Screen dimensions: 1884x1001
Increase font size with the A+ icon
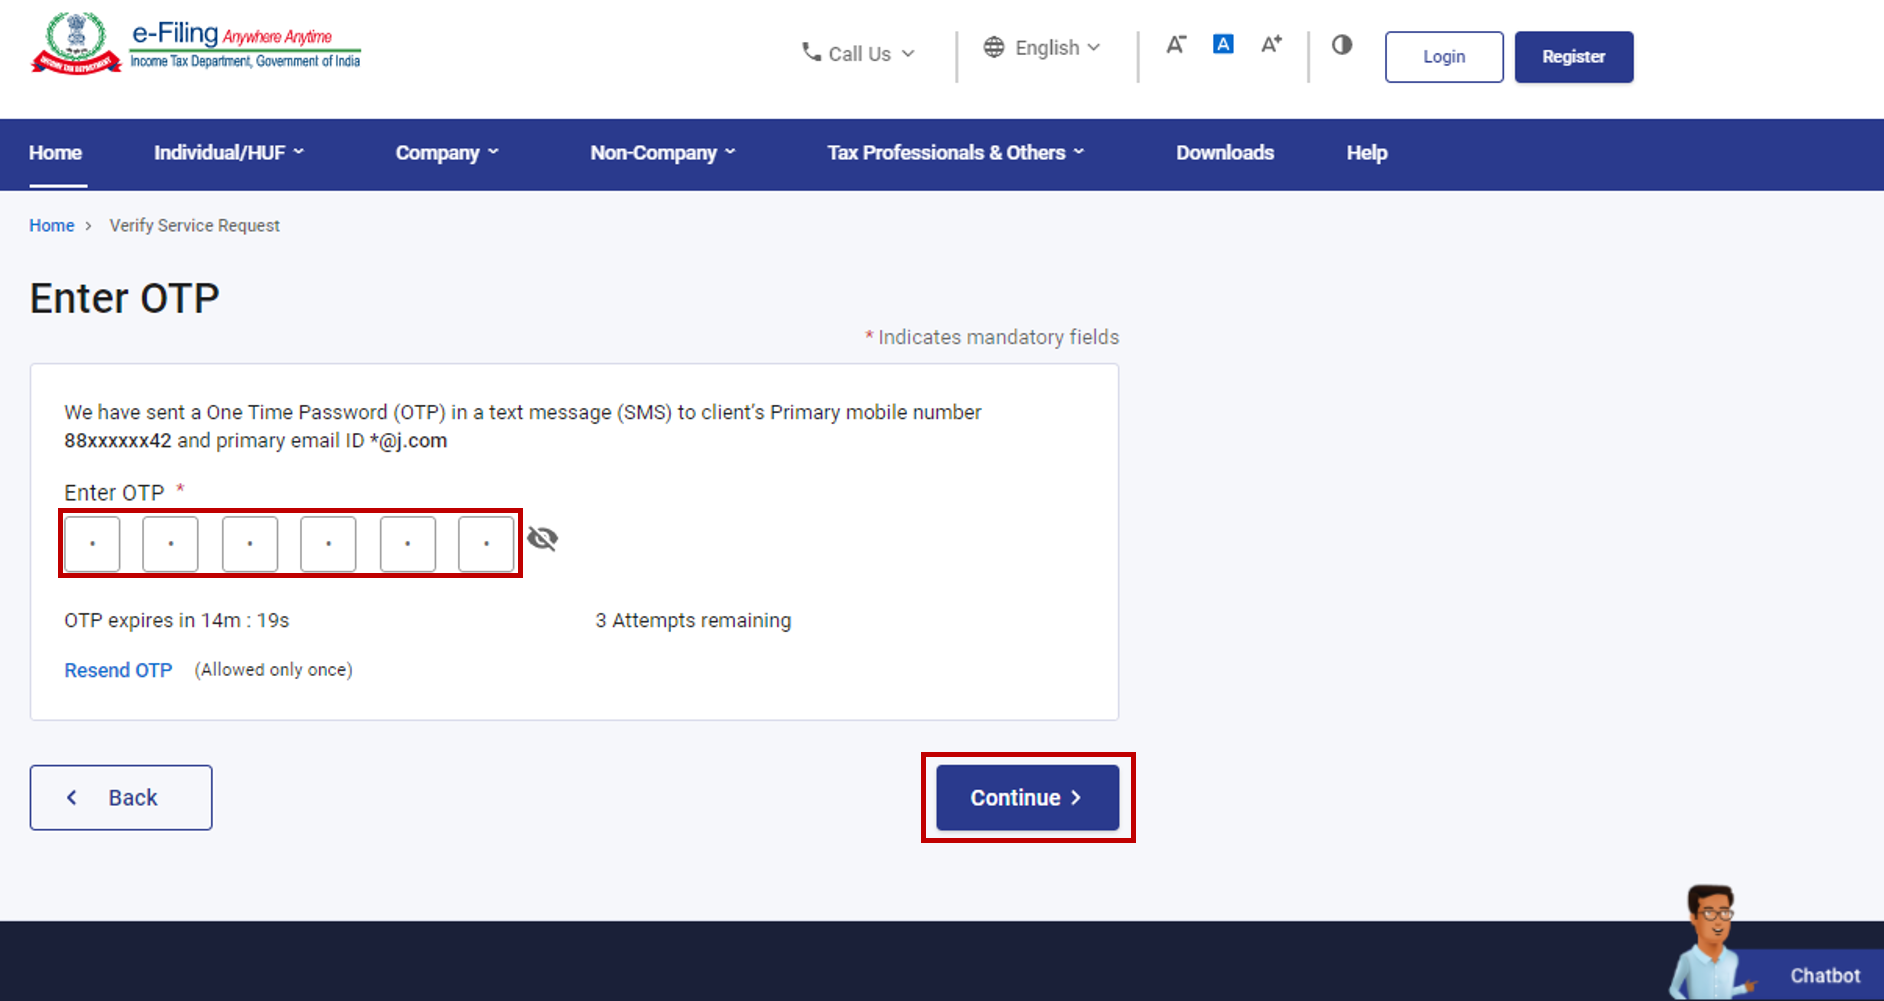(x=1271, y=45)
